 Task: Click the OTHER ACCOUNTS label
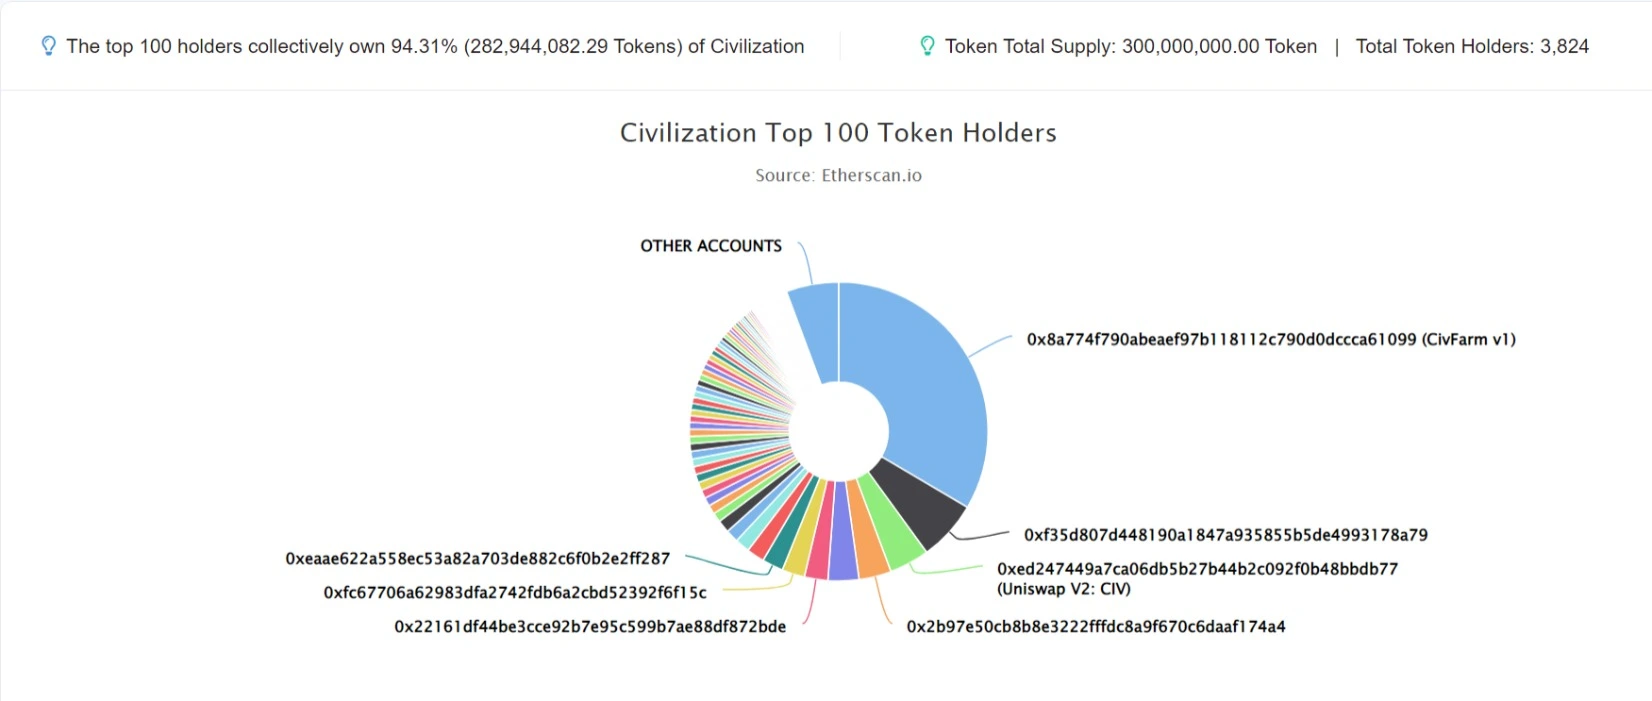coord(711,246)
